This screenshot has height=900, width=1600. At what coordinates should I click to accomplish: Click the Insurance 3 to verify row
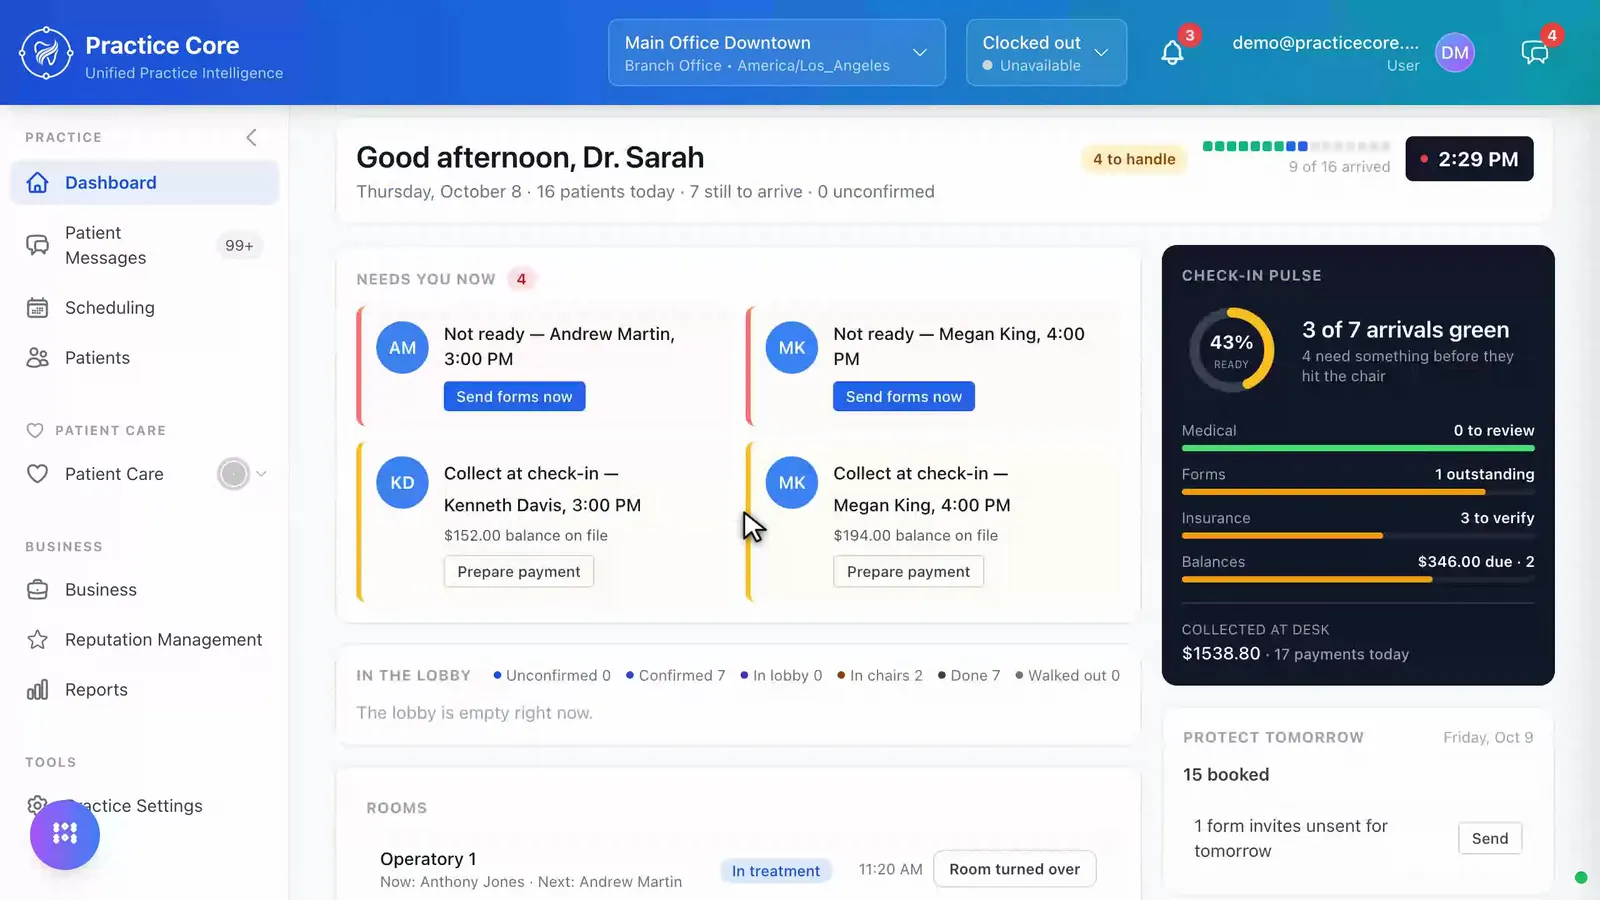pyautogui.click(x=1358, y=526)
